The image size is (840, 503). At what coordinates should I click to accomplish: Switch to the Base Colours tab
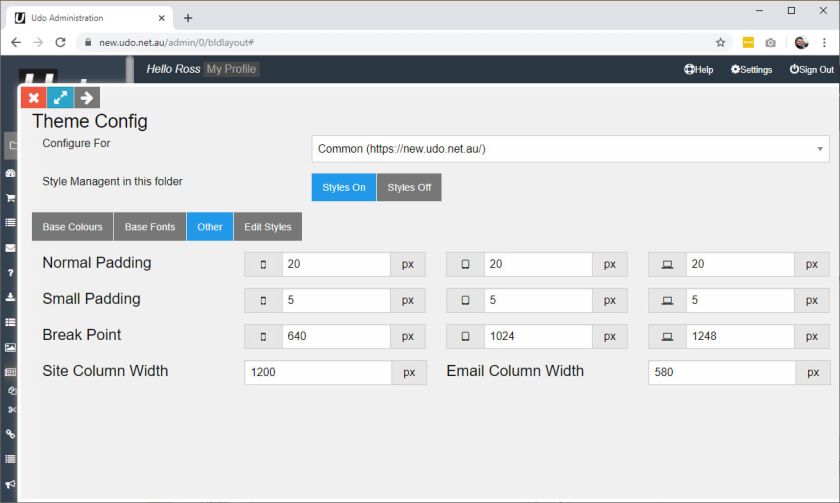point(72,227)
